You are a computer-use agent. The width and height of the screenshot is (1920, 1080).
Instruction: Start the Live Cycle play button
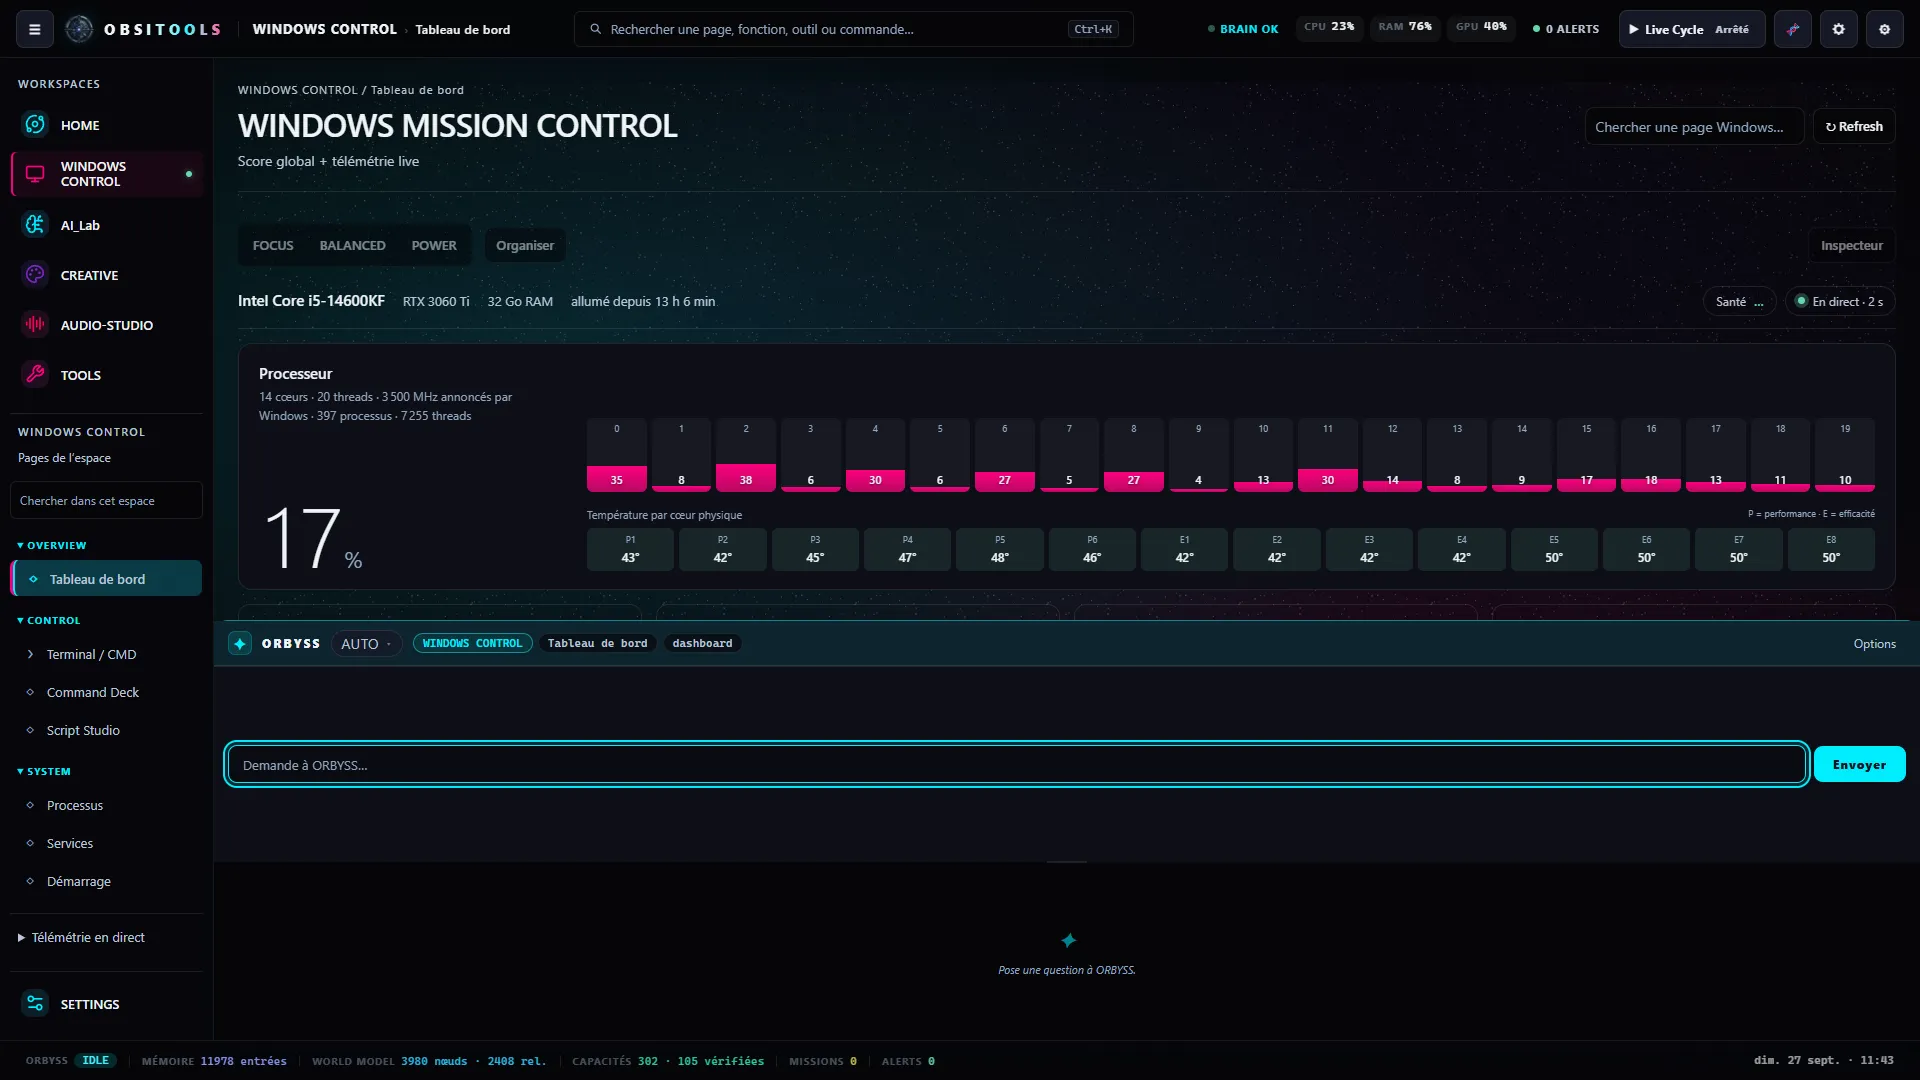[x=1692, y=29]
